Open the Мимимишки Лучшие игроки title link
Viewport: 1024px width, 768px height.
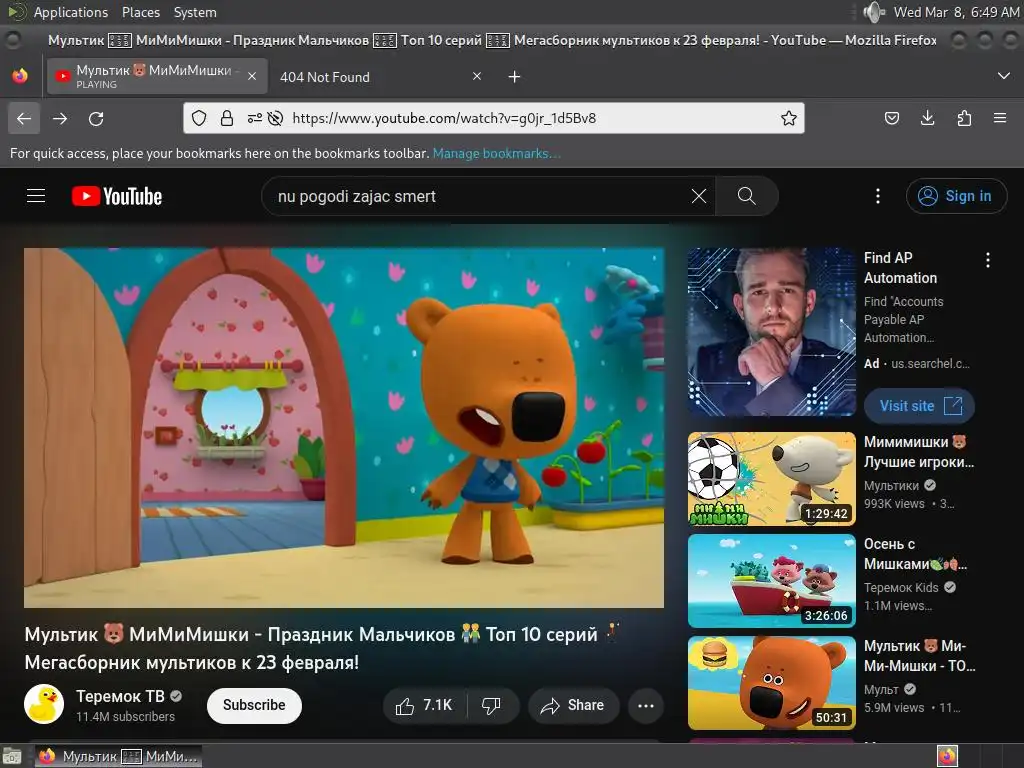coord(919,452)
